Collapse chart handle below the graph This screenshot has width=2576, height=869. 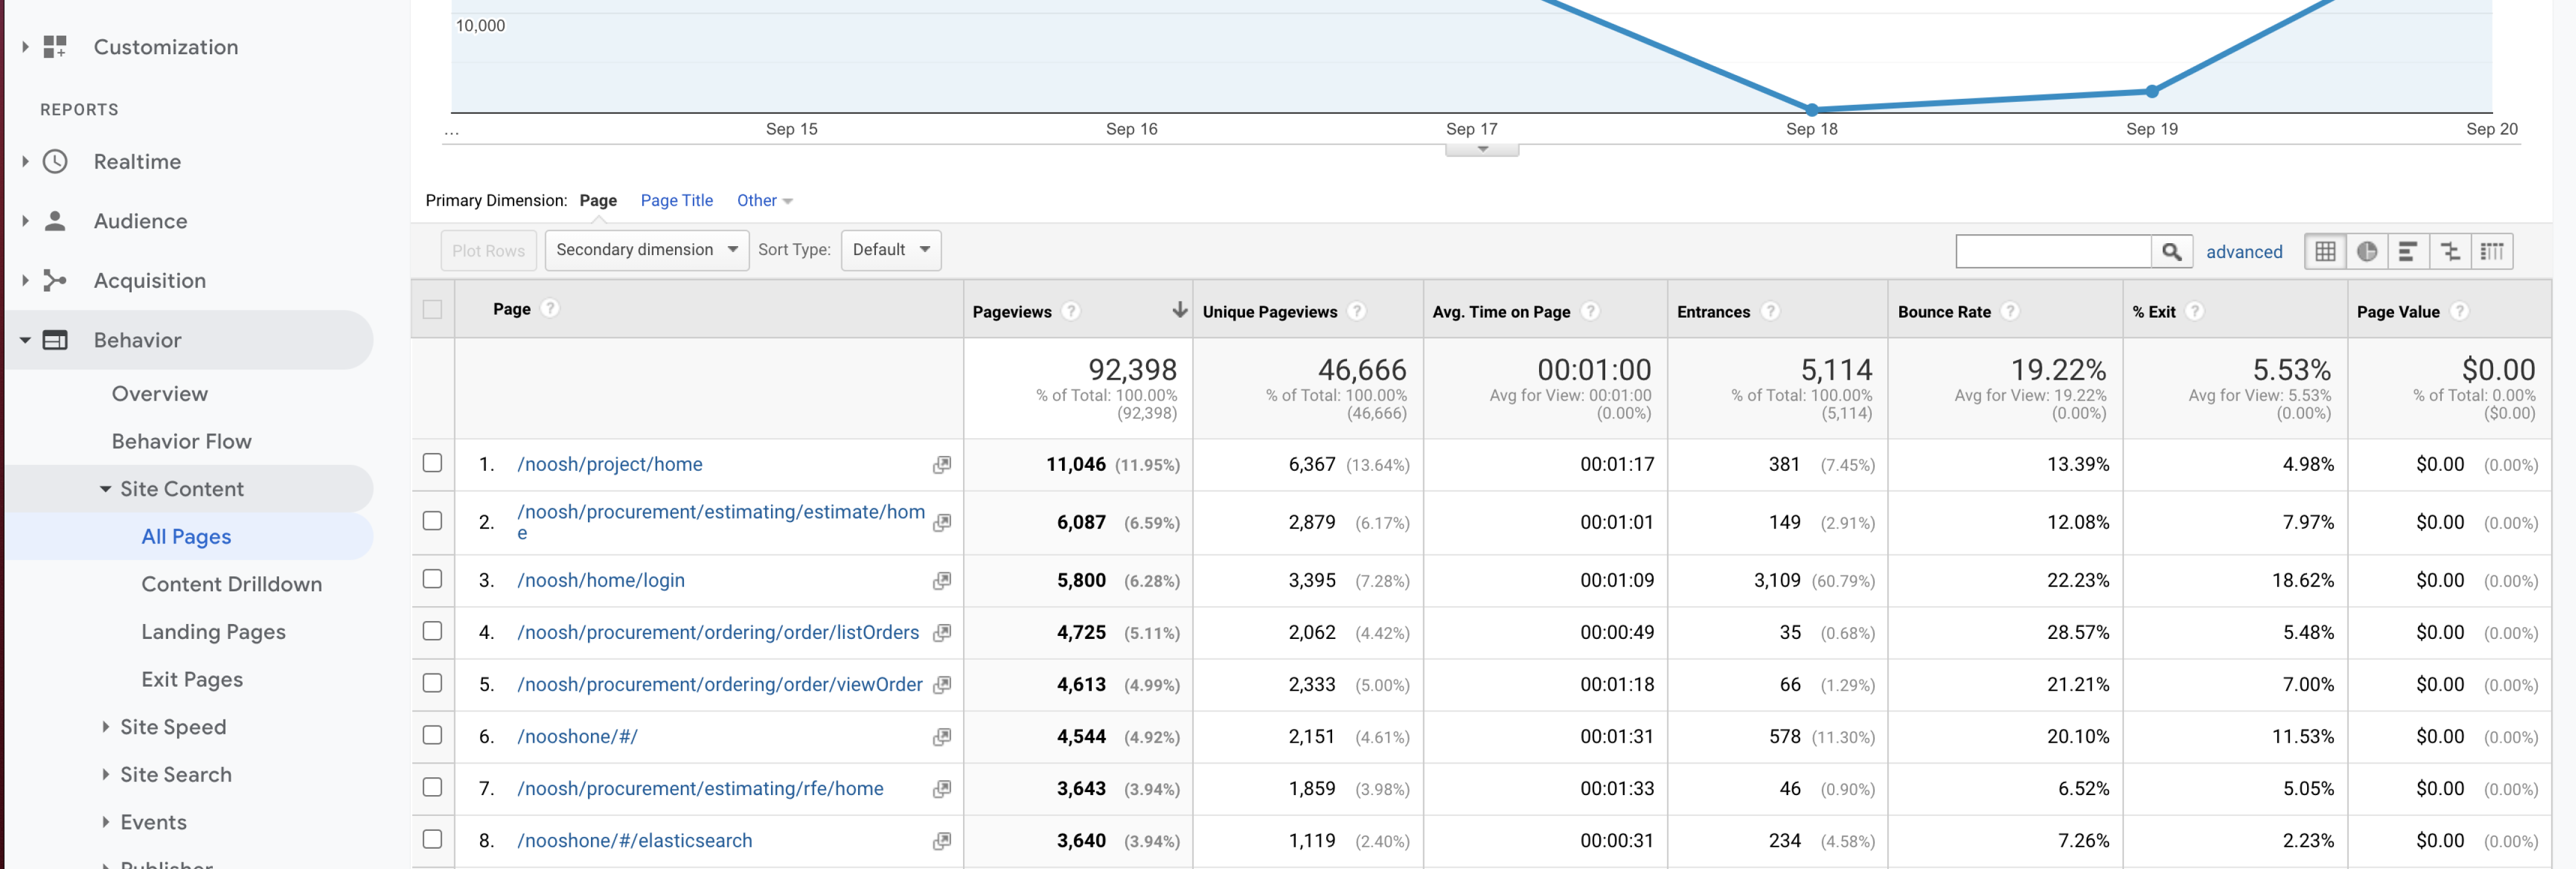click(x=1482, y=150)
